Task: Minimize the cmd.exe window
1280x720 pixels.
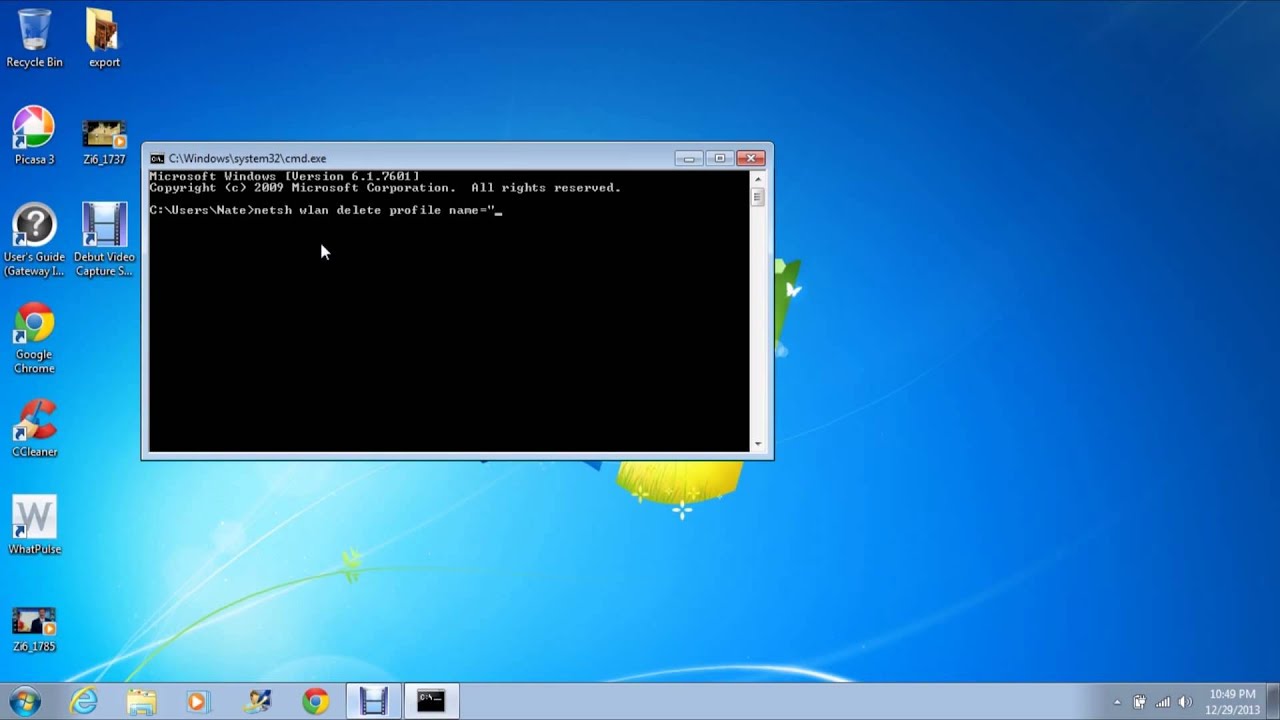Action: 689,158
